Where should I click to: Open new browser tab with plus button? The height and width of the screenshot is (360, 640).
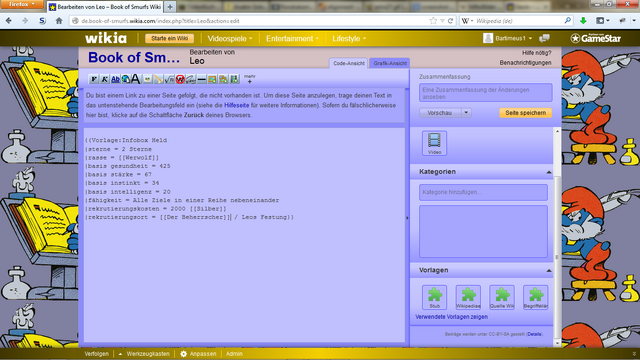click(170, 7)
